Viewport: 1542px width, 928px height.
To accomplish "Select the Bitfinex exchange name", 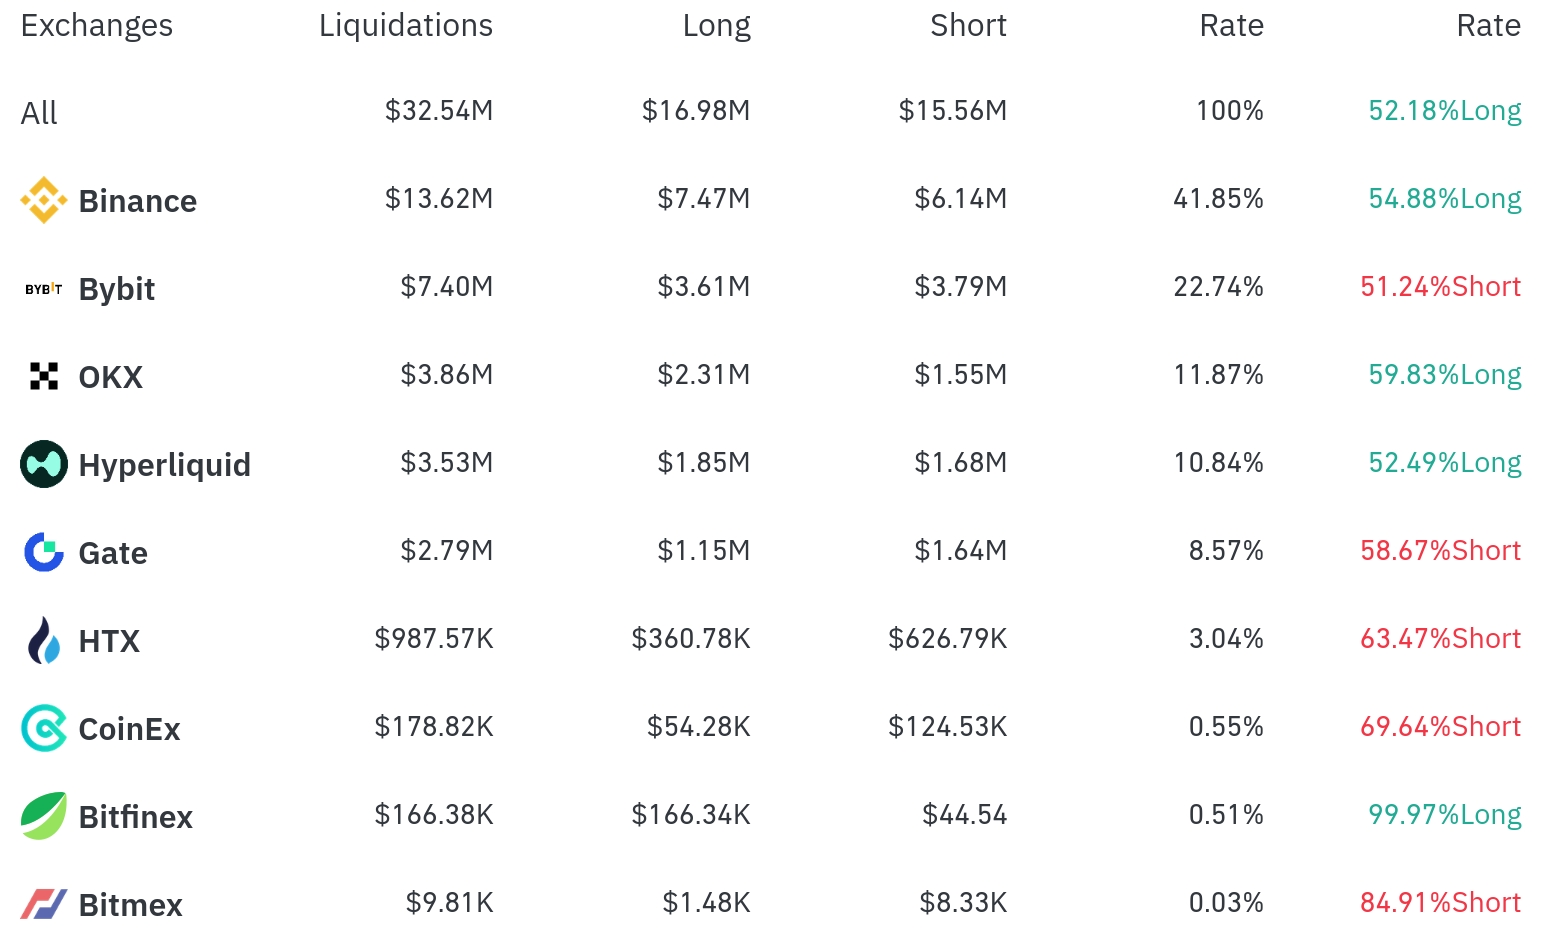I will [135, 817].
